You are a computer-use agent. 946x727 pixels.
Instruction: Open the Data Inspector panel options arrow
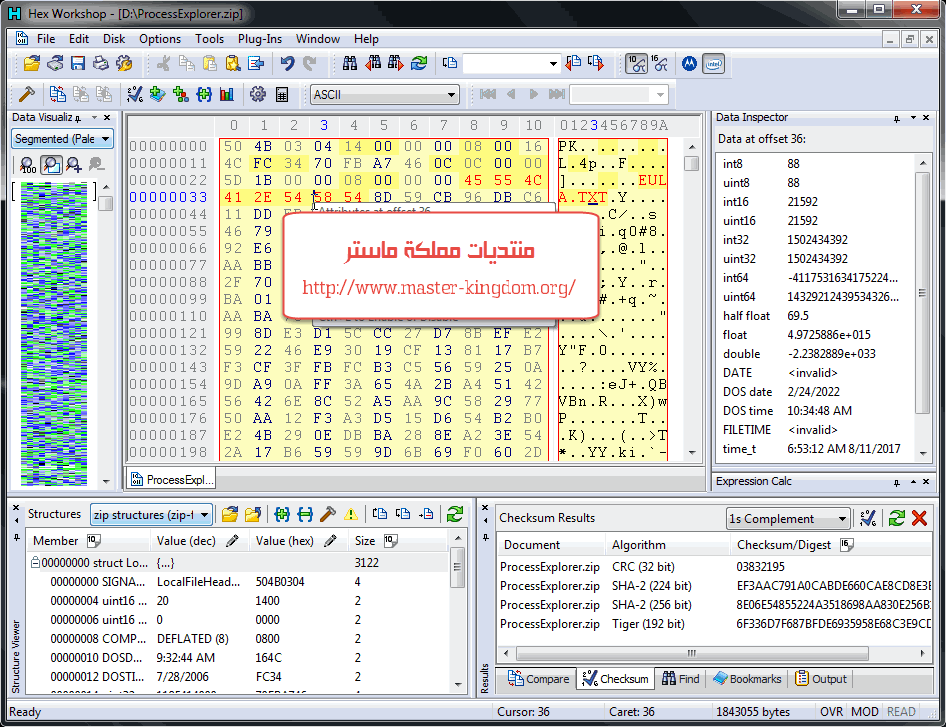click(x=913, y=118)
